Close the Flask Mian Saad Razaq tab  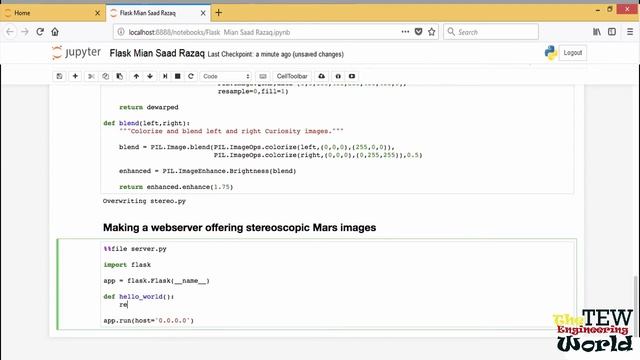(203, 13)
